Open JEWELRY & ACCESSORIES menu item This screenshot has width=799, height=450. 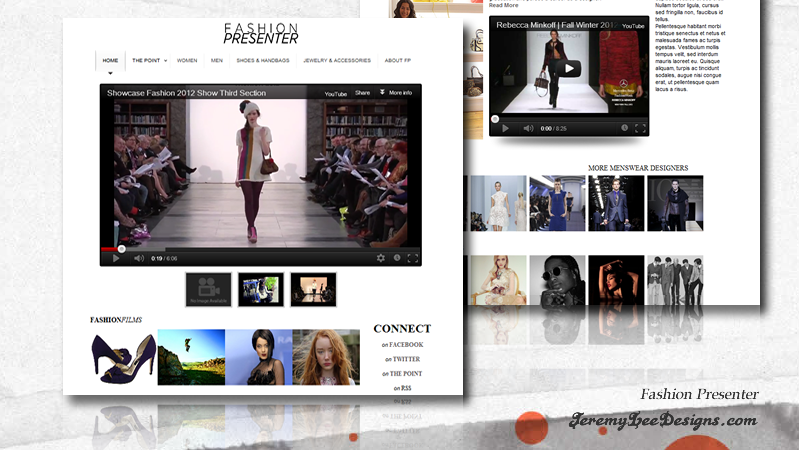click(337, 60)
